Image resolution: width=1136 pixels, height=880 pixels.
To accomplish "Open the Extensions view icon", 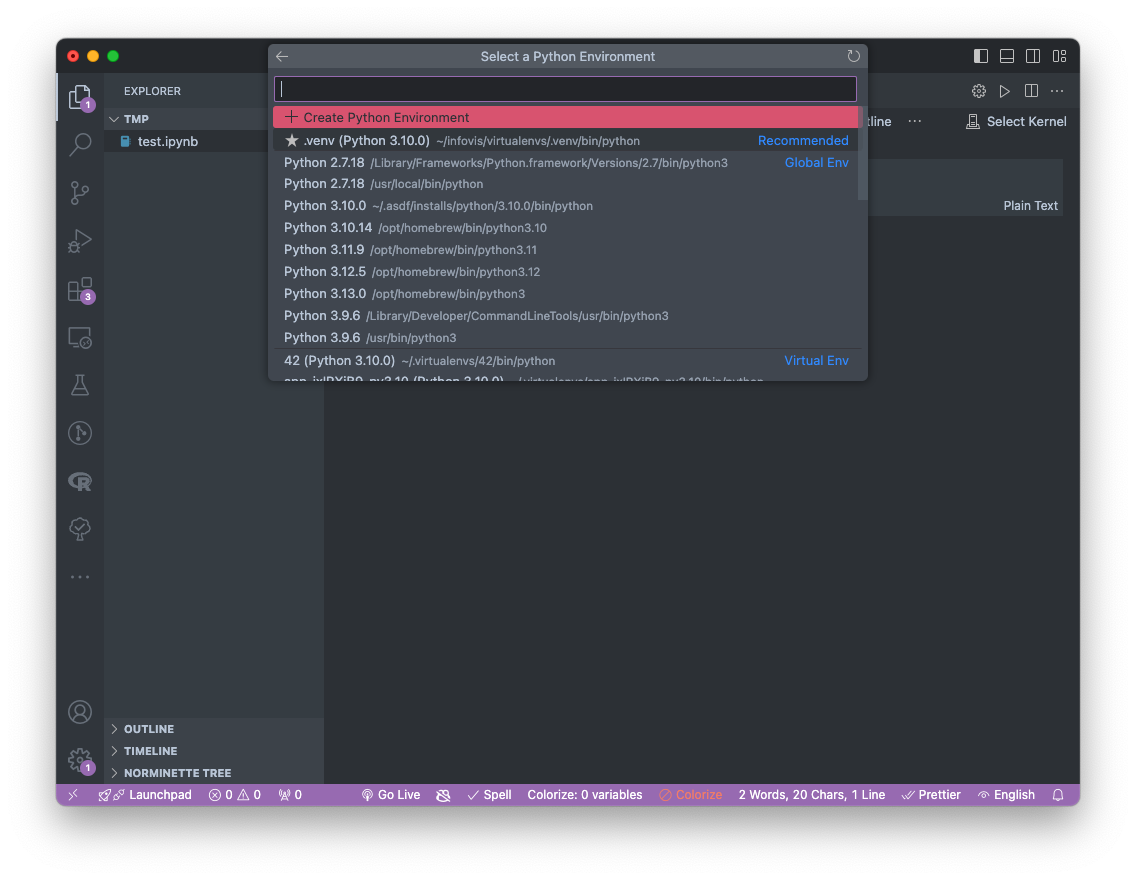I will (x=80, y=290).
